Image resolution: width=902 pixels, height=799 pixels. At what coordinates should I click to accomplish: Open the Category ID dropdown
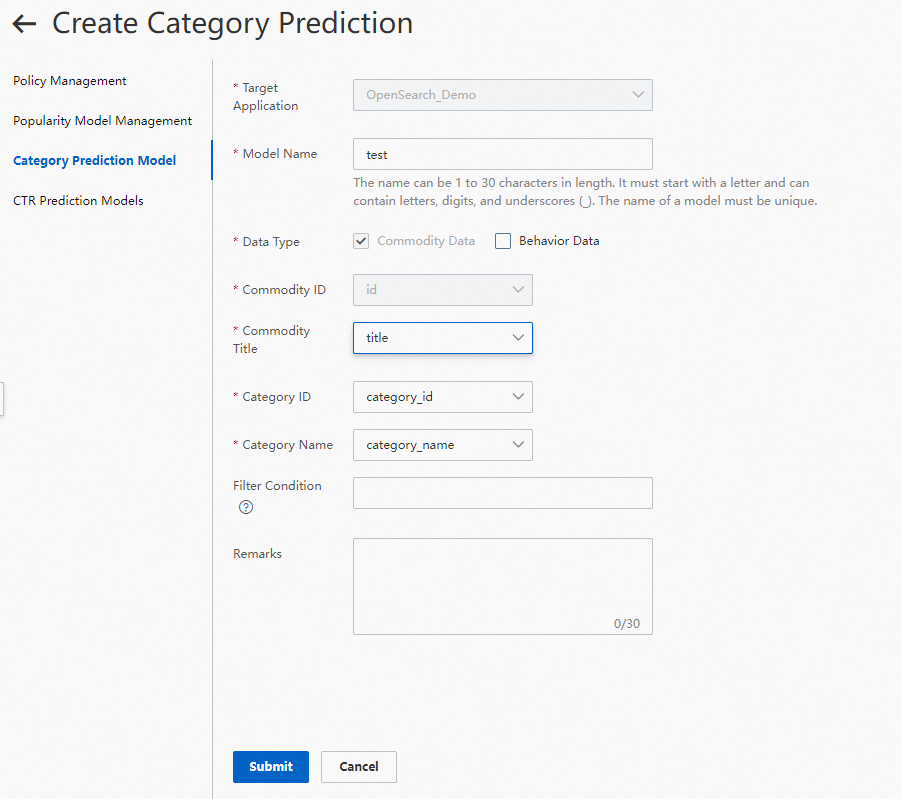[x=442, y=397]
